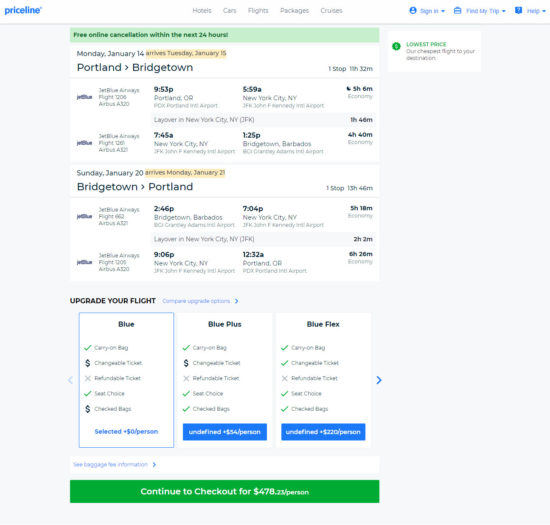Click JetBlue logo for Flight 662

pyautogui.click(x=84, y=216)
